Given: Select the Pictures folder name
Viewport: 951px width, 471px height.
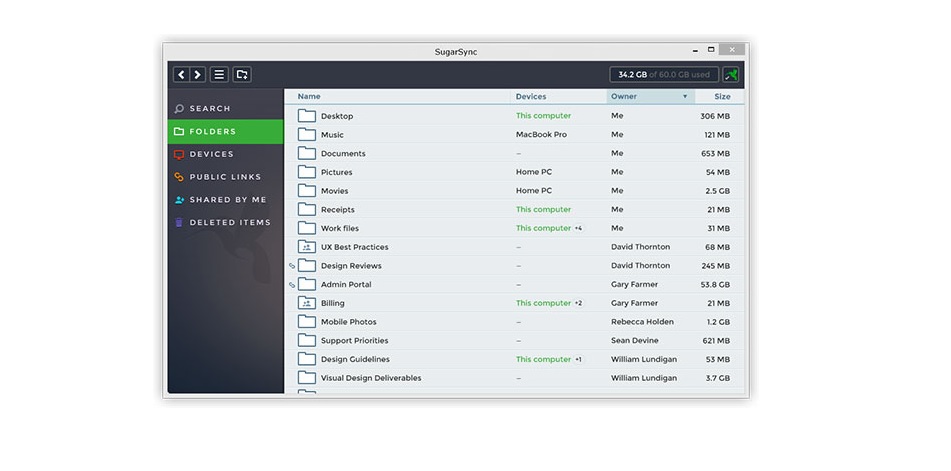Looking at the screenshot, I should click(x=337, y=173).
